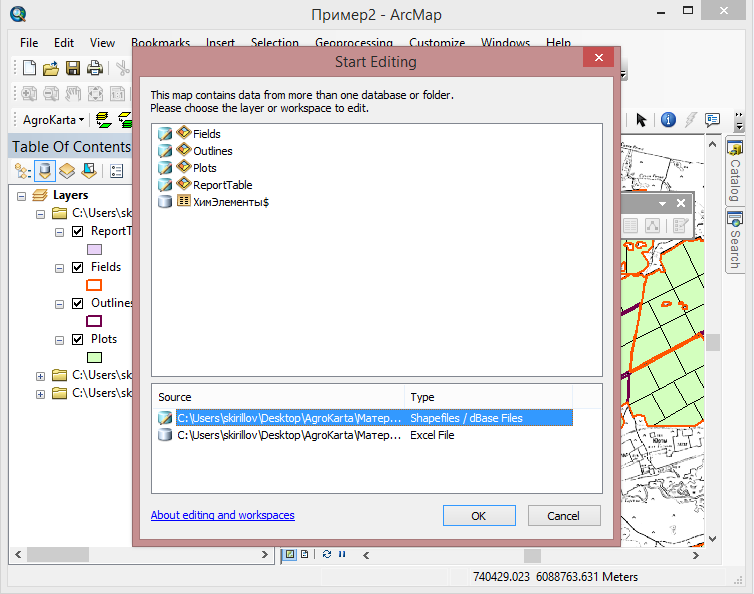Open the Customize menu
The height and width of the screenshot is (594, 754).
437,43
